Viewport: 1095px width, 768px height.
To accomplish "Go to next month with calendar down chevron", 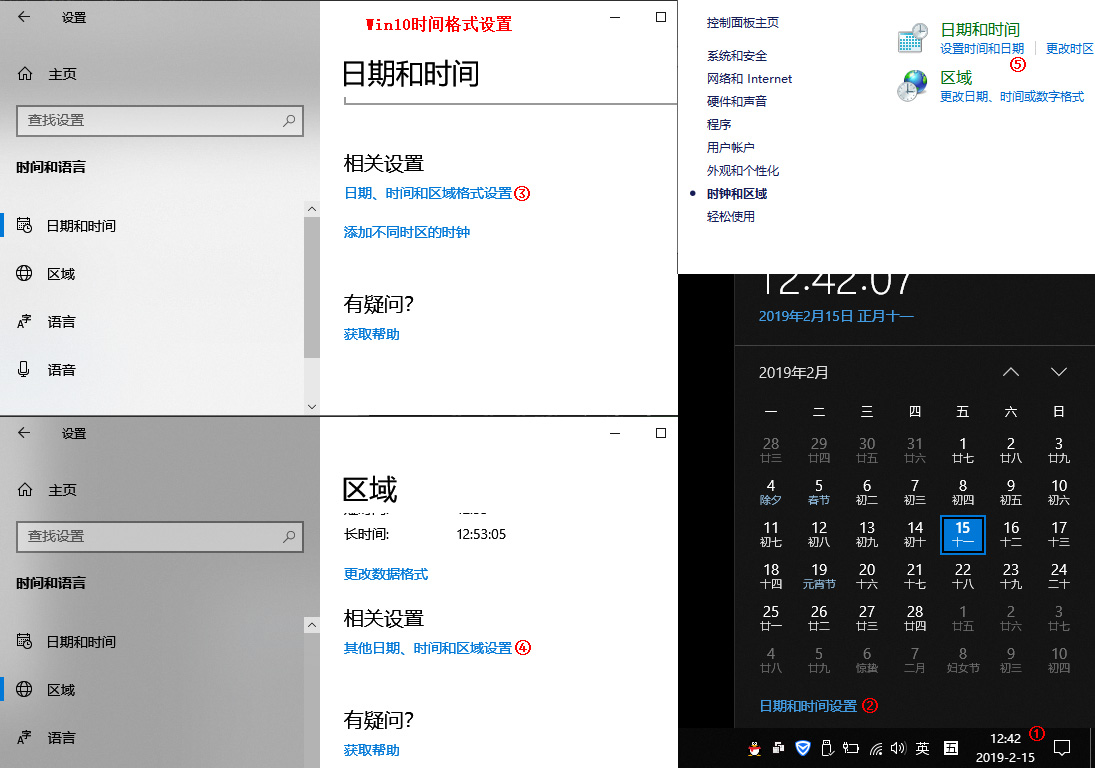I will (1059, 372).
